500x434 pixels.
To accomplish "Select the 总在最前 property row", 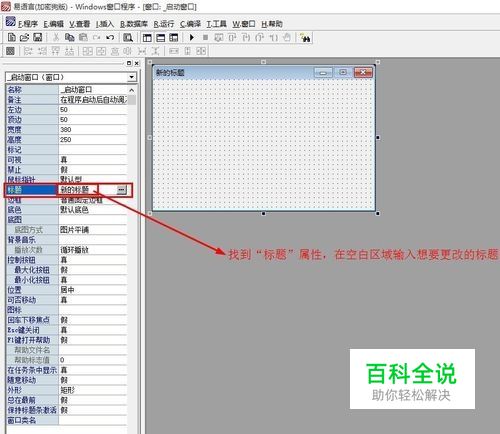I will 66,400.
